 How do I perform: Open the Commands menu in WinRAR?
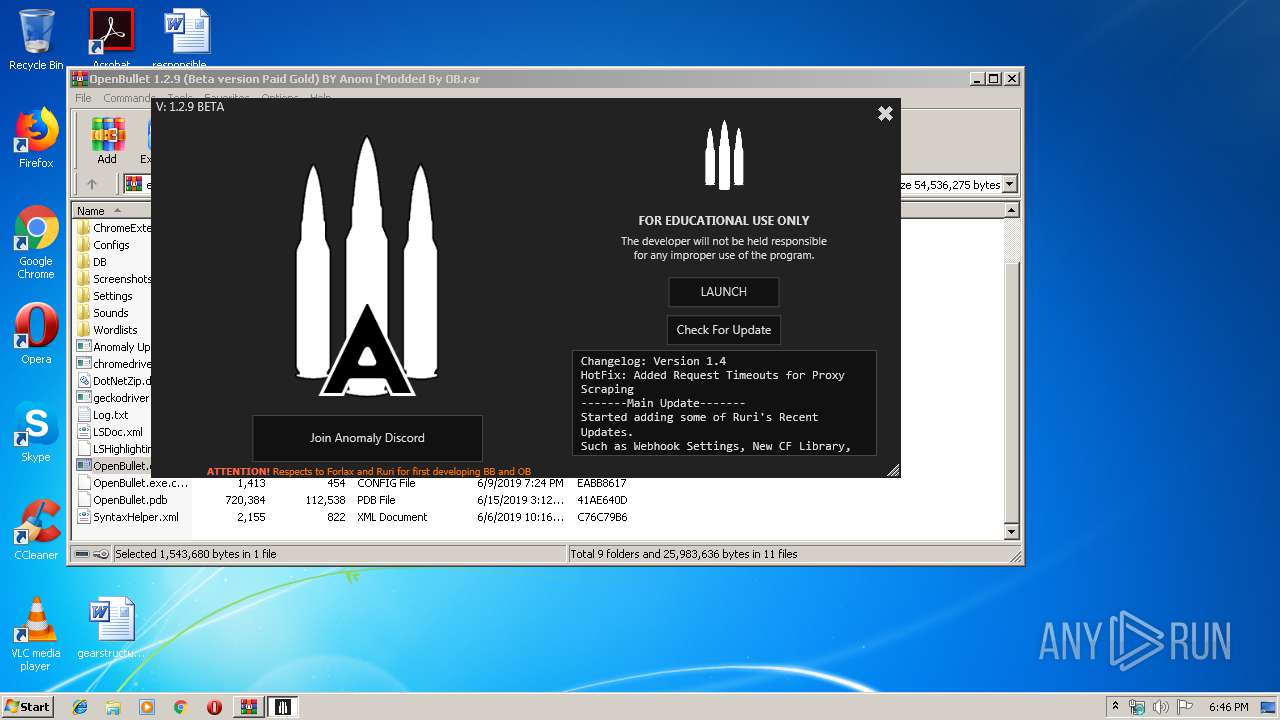point(127,98)
